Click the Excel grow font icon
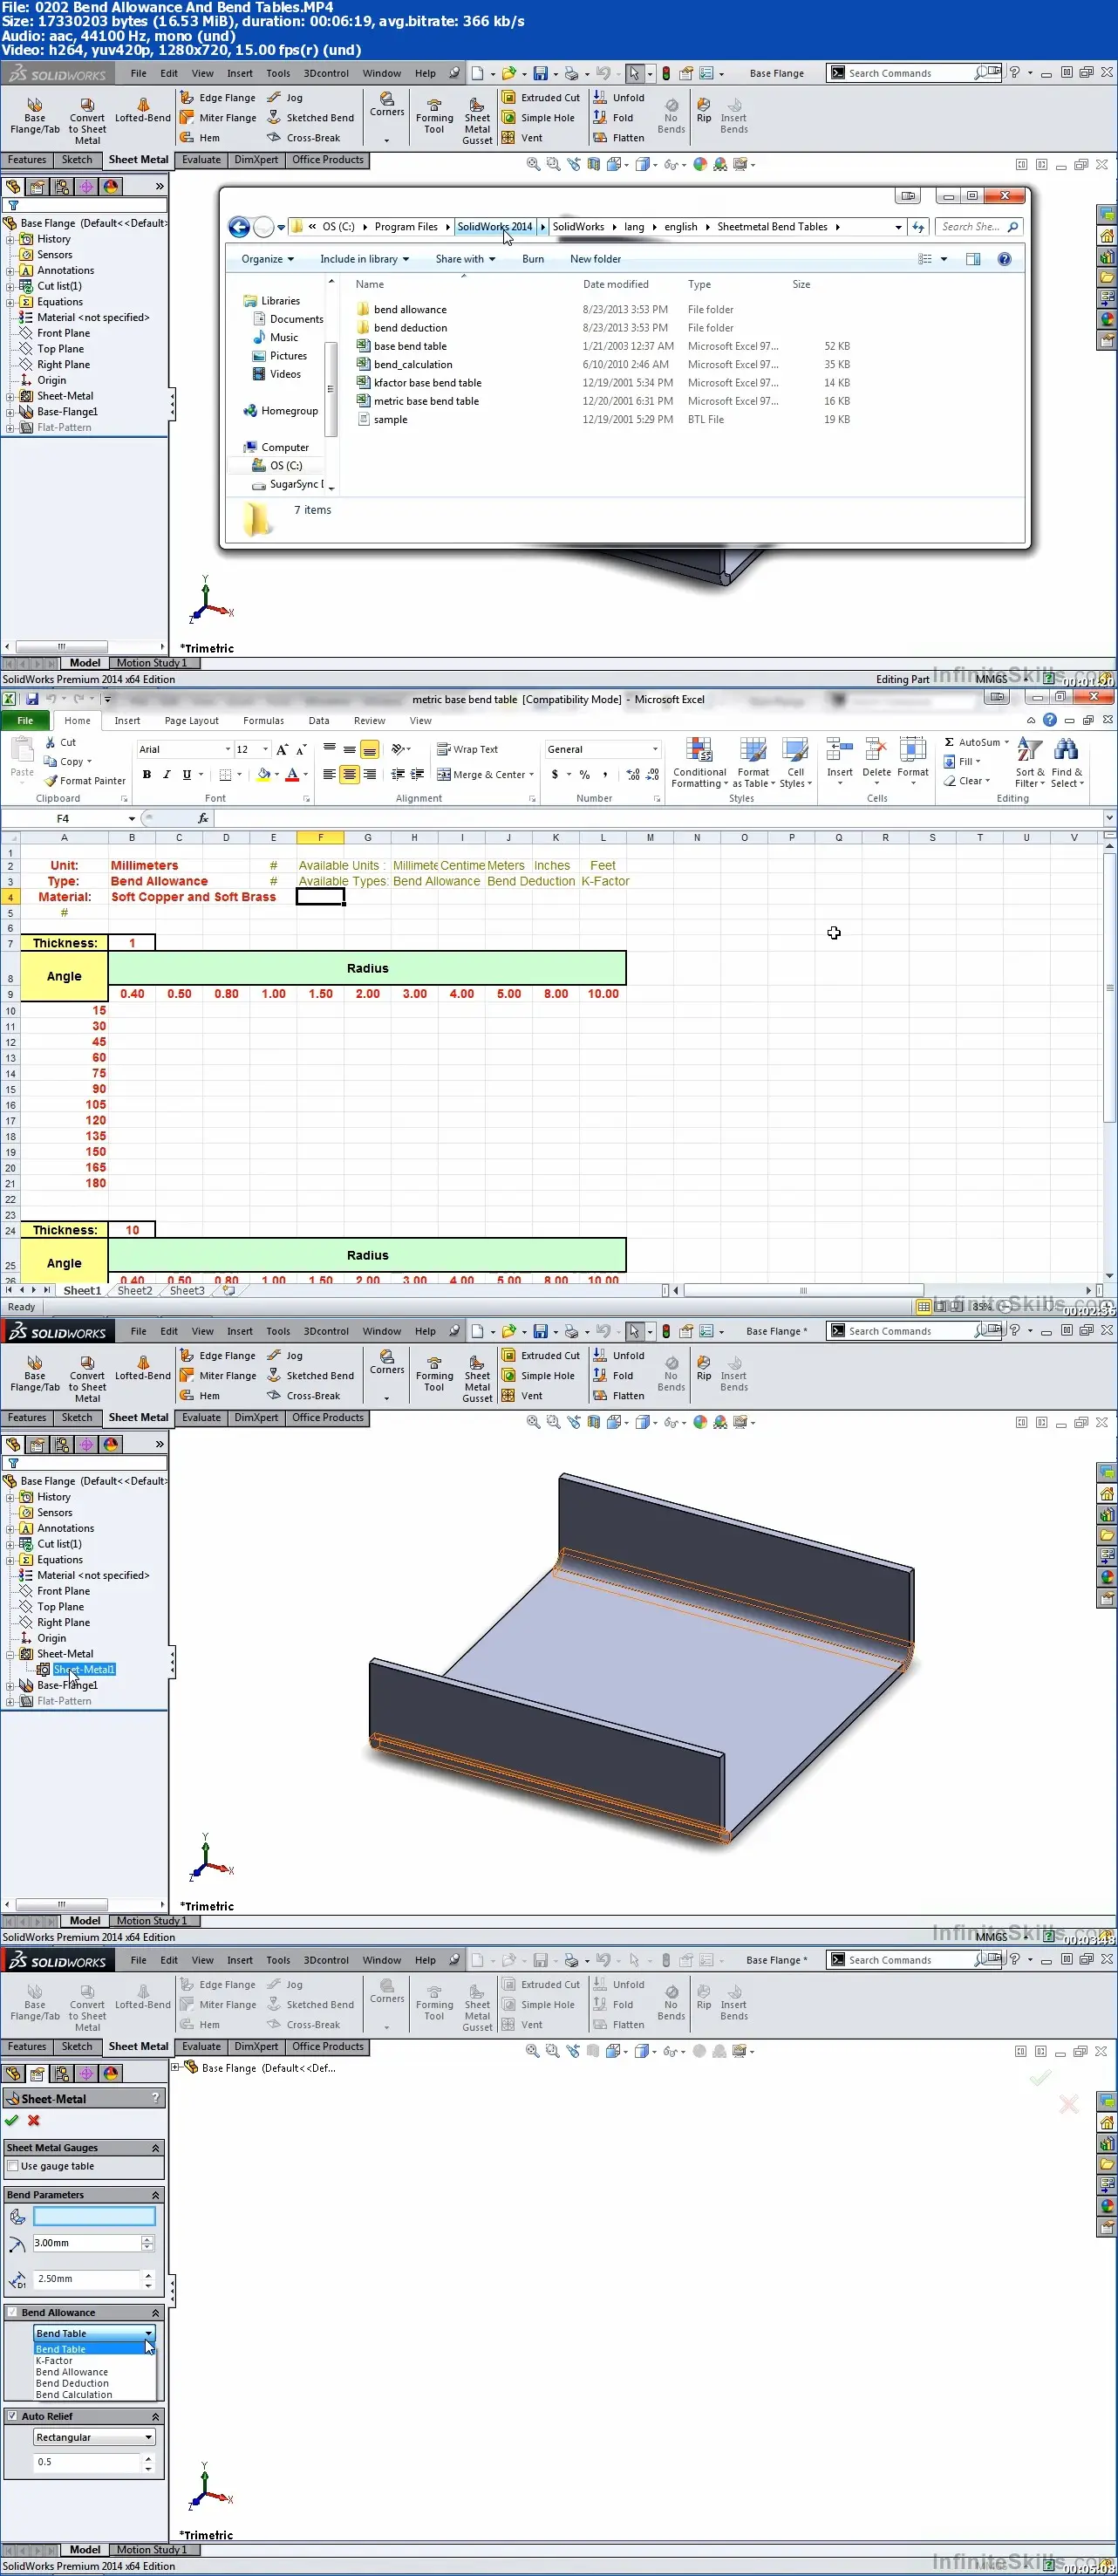 282,749
